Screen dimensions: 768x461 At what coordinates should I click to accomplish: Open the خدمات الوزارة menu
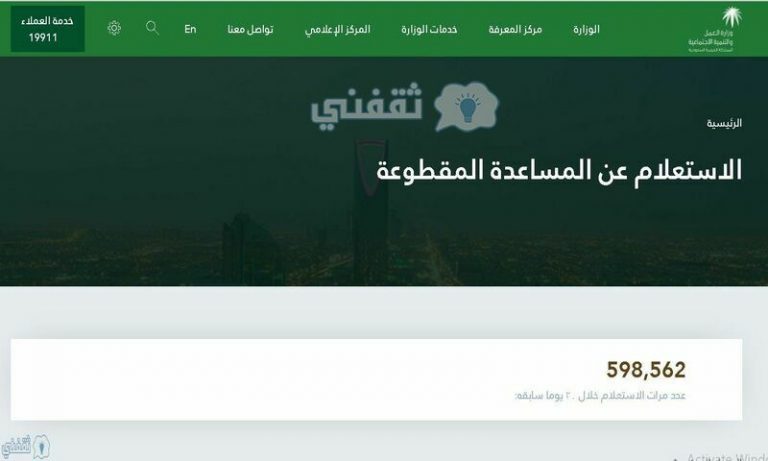point(429,29)
